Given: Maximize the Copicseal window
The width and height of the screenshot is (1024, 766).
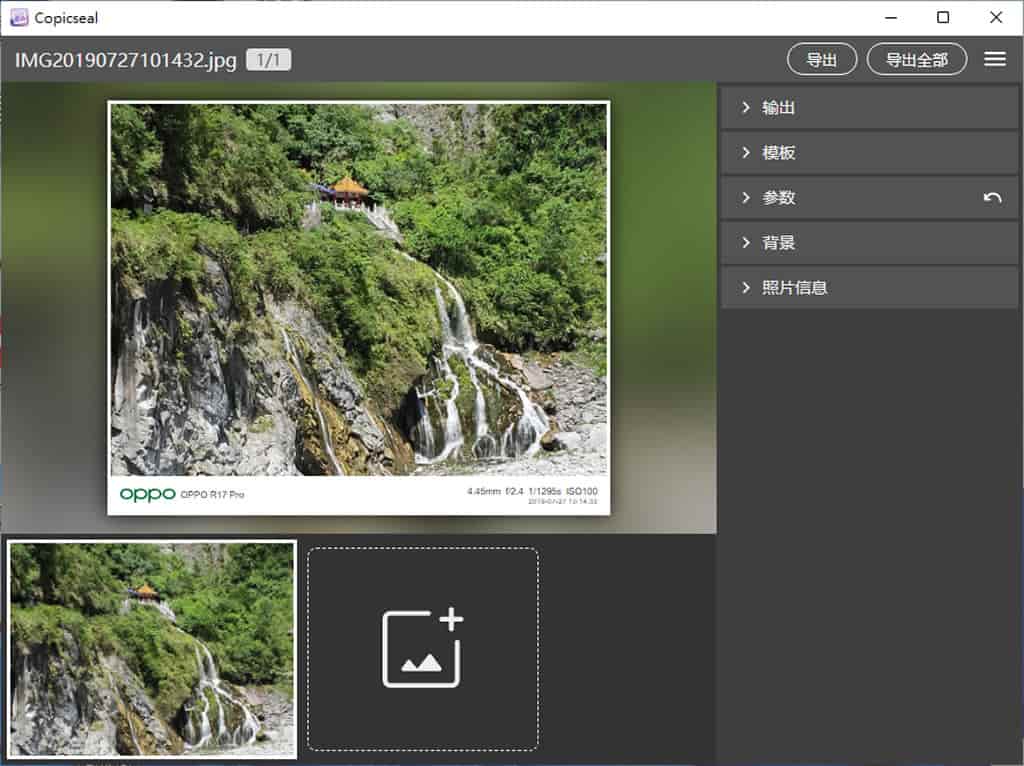Looking at the screenshot, I should tap(943, 18).
